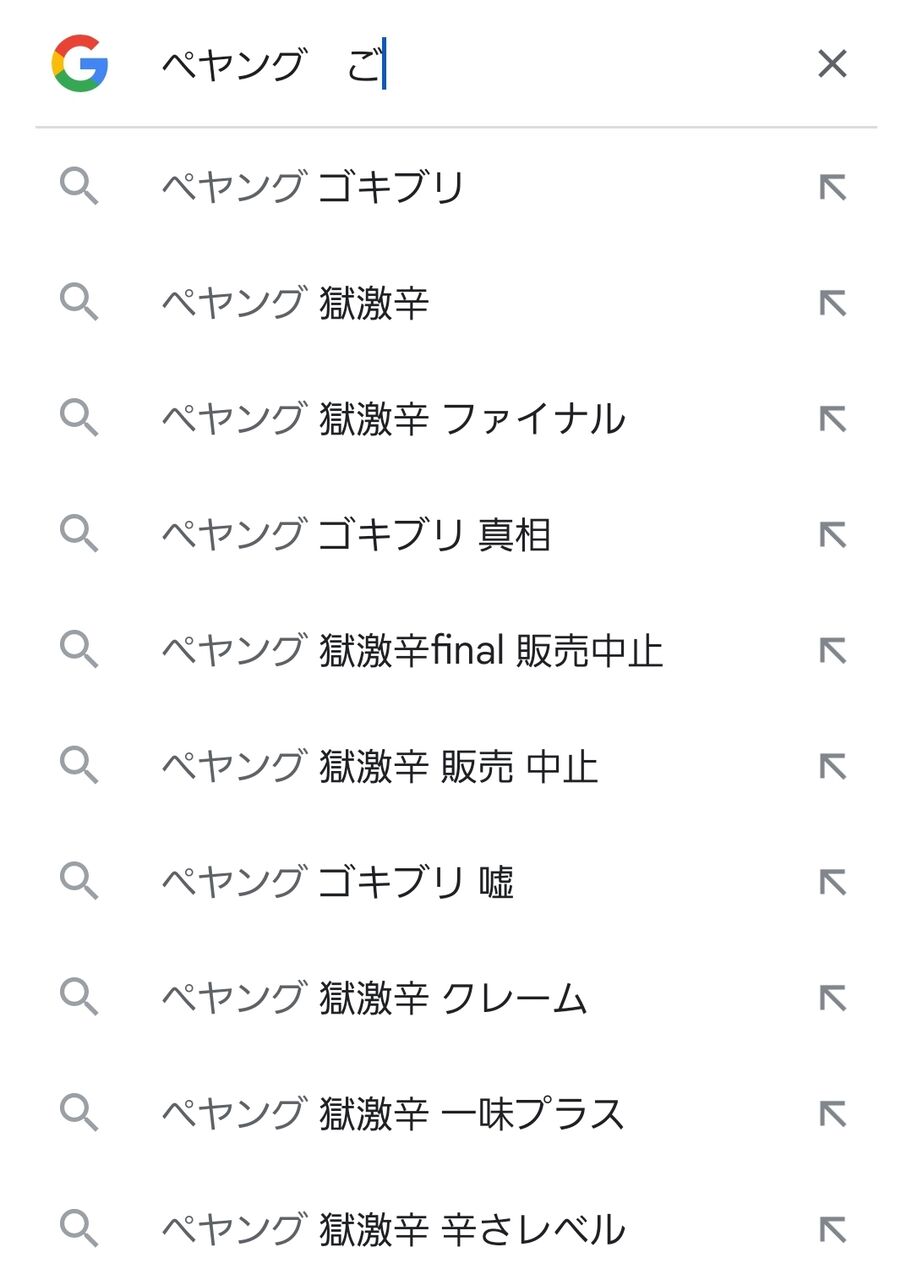This screenshot has width=912, height=1280.
Task: Pick the suggestion ペヤング ゴキブリ 嘘
Action: 337,883
